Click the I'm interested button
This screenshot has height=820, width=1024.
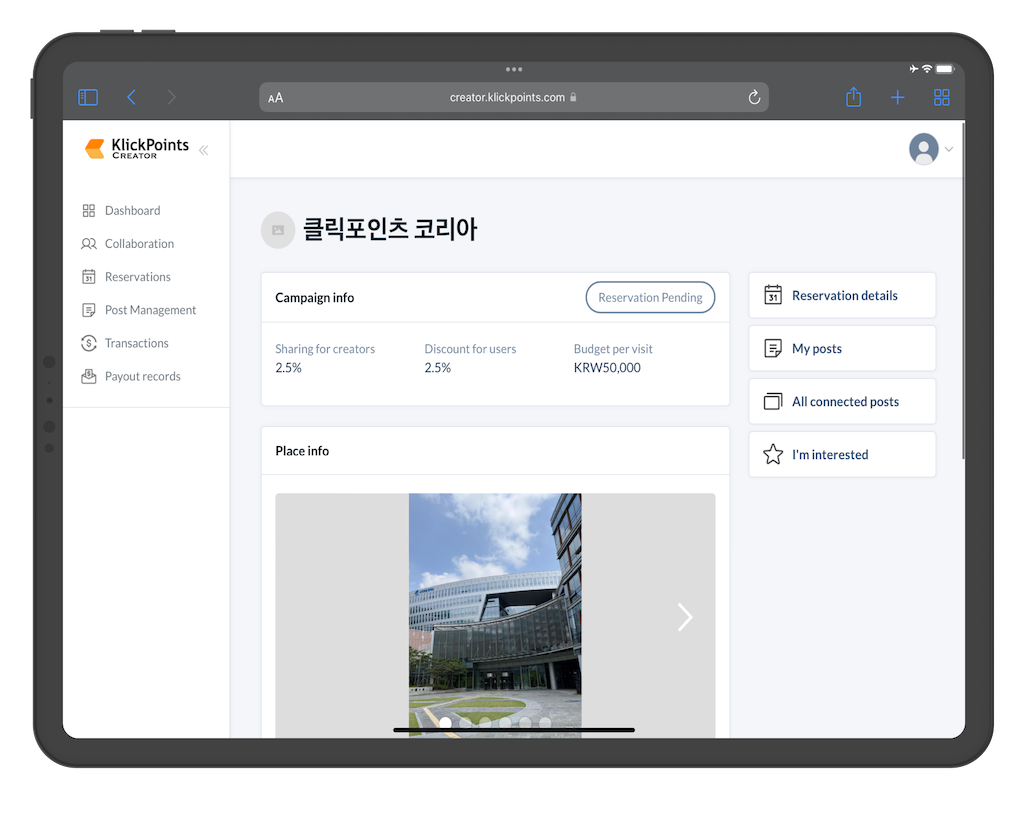pyautogui.click(x=842, y=454)
